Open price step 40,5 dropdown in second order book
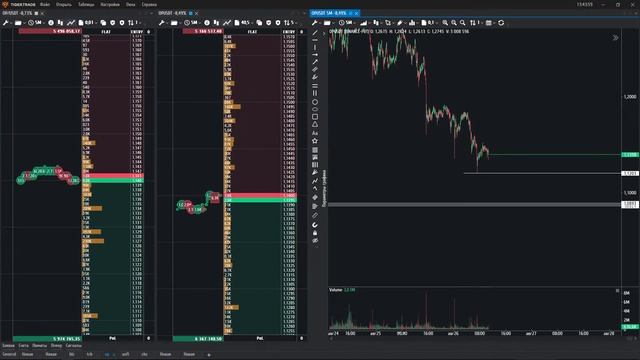This screenshot has height=360, width=640. click(x=243, y=23)
